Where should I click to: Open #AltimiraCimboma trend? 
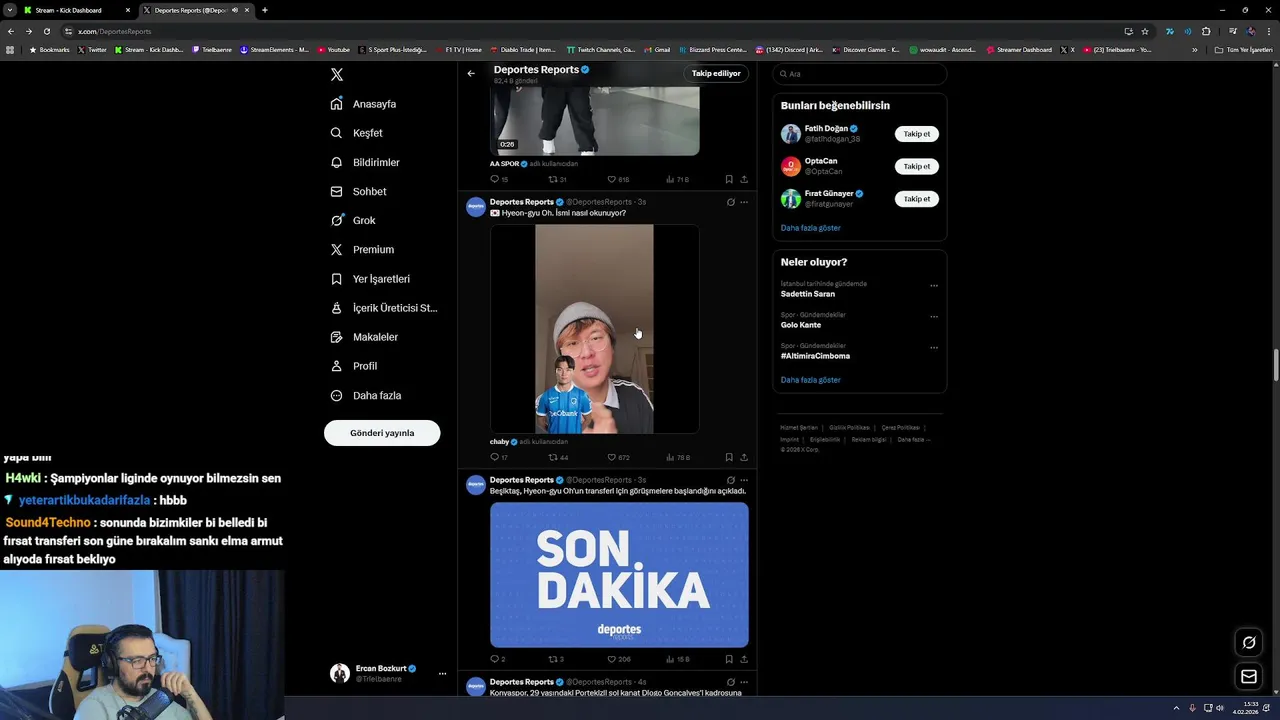(815, 356)
